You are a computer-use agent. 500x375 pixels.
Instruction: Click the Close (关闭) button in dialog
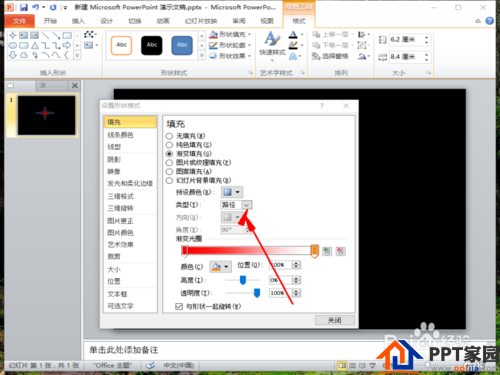(x=334, y=320)
